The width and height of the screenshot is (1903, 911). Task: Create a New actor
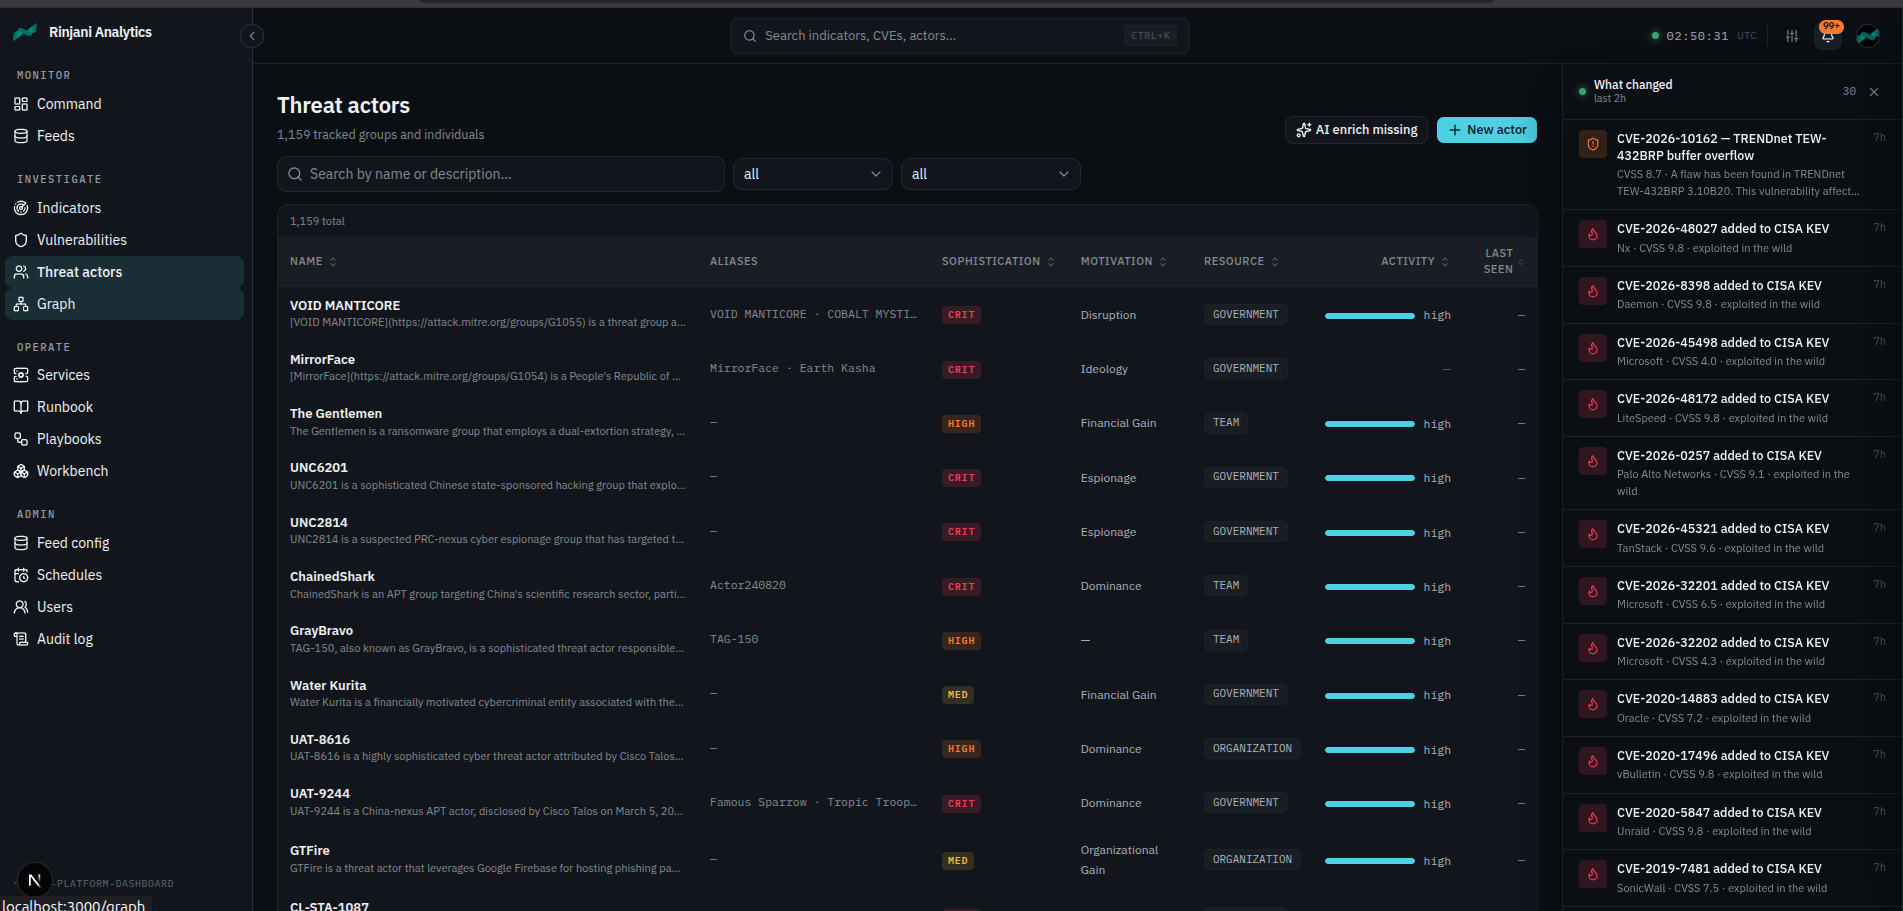(1486, 130)
